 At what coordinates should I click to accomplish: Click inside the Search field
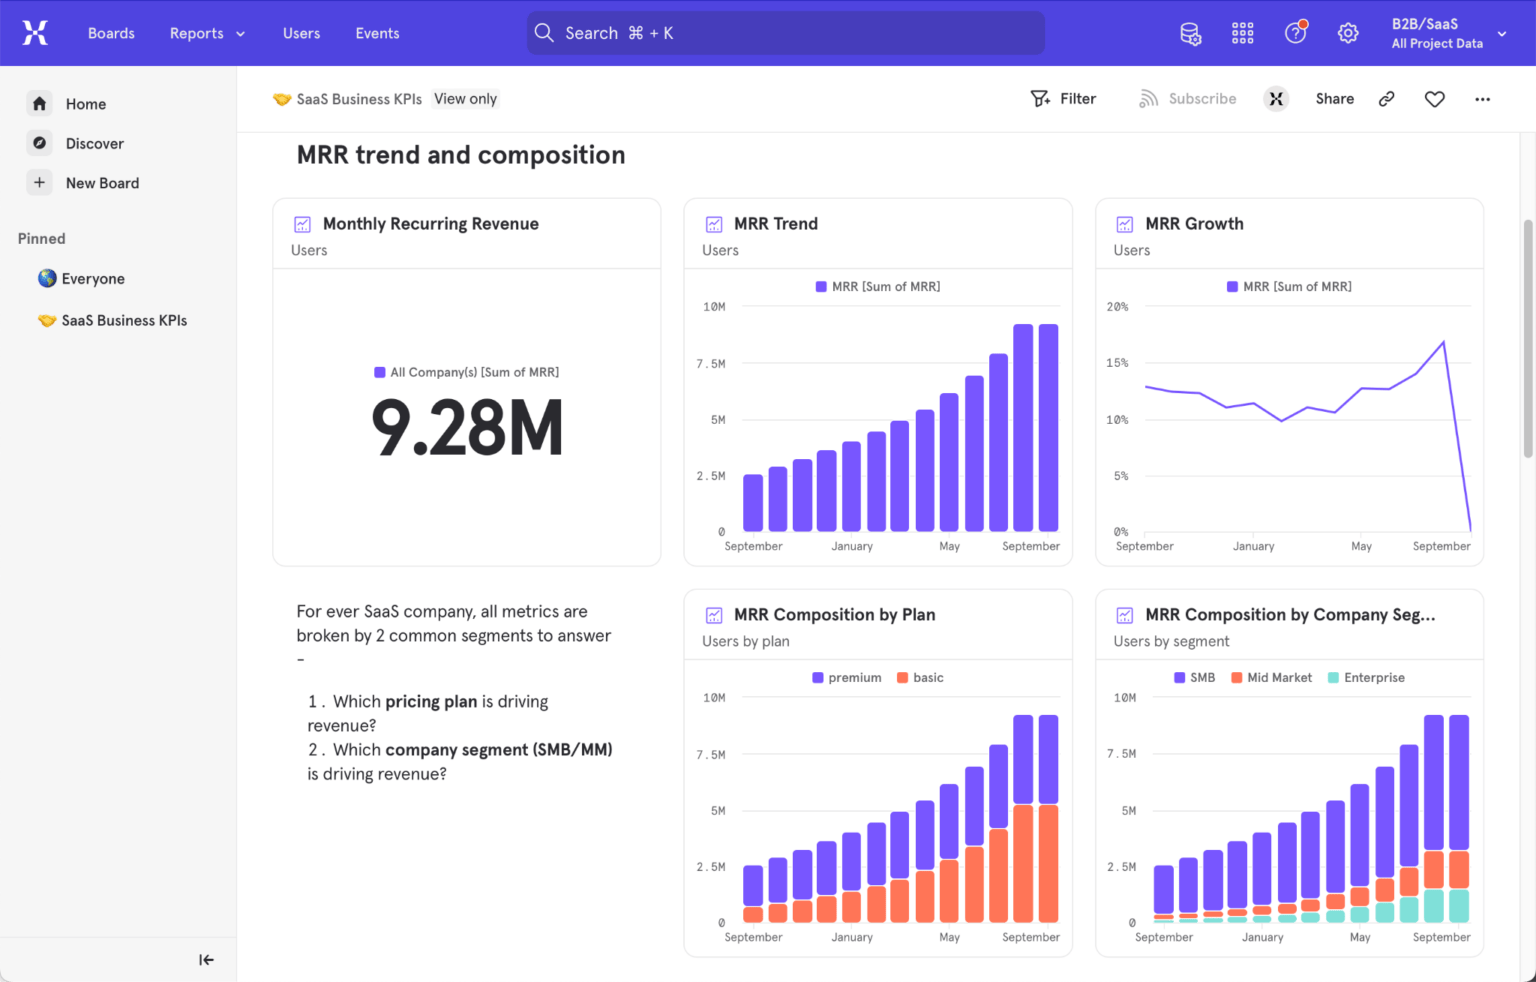coord(785,33)
